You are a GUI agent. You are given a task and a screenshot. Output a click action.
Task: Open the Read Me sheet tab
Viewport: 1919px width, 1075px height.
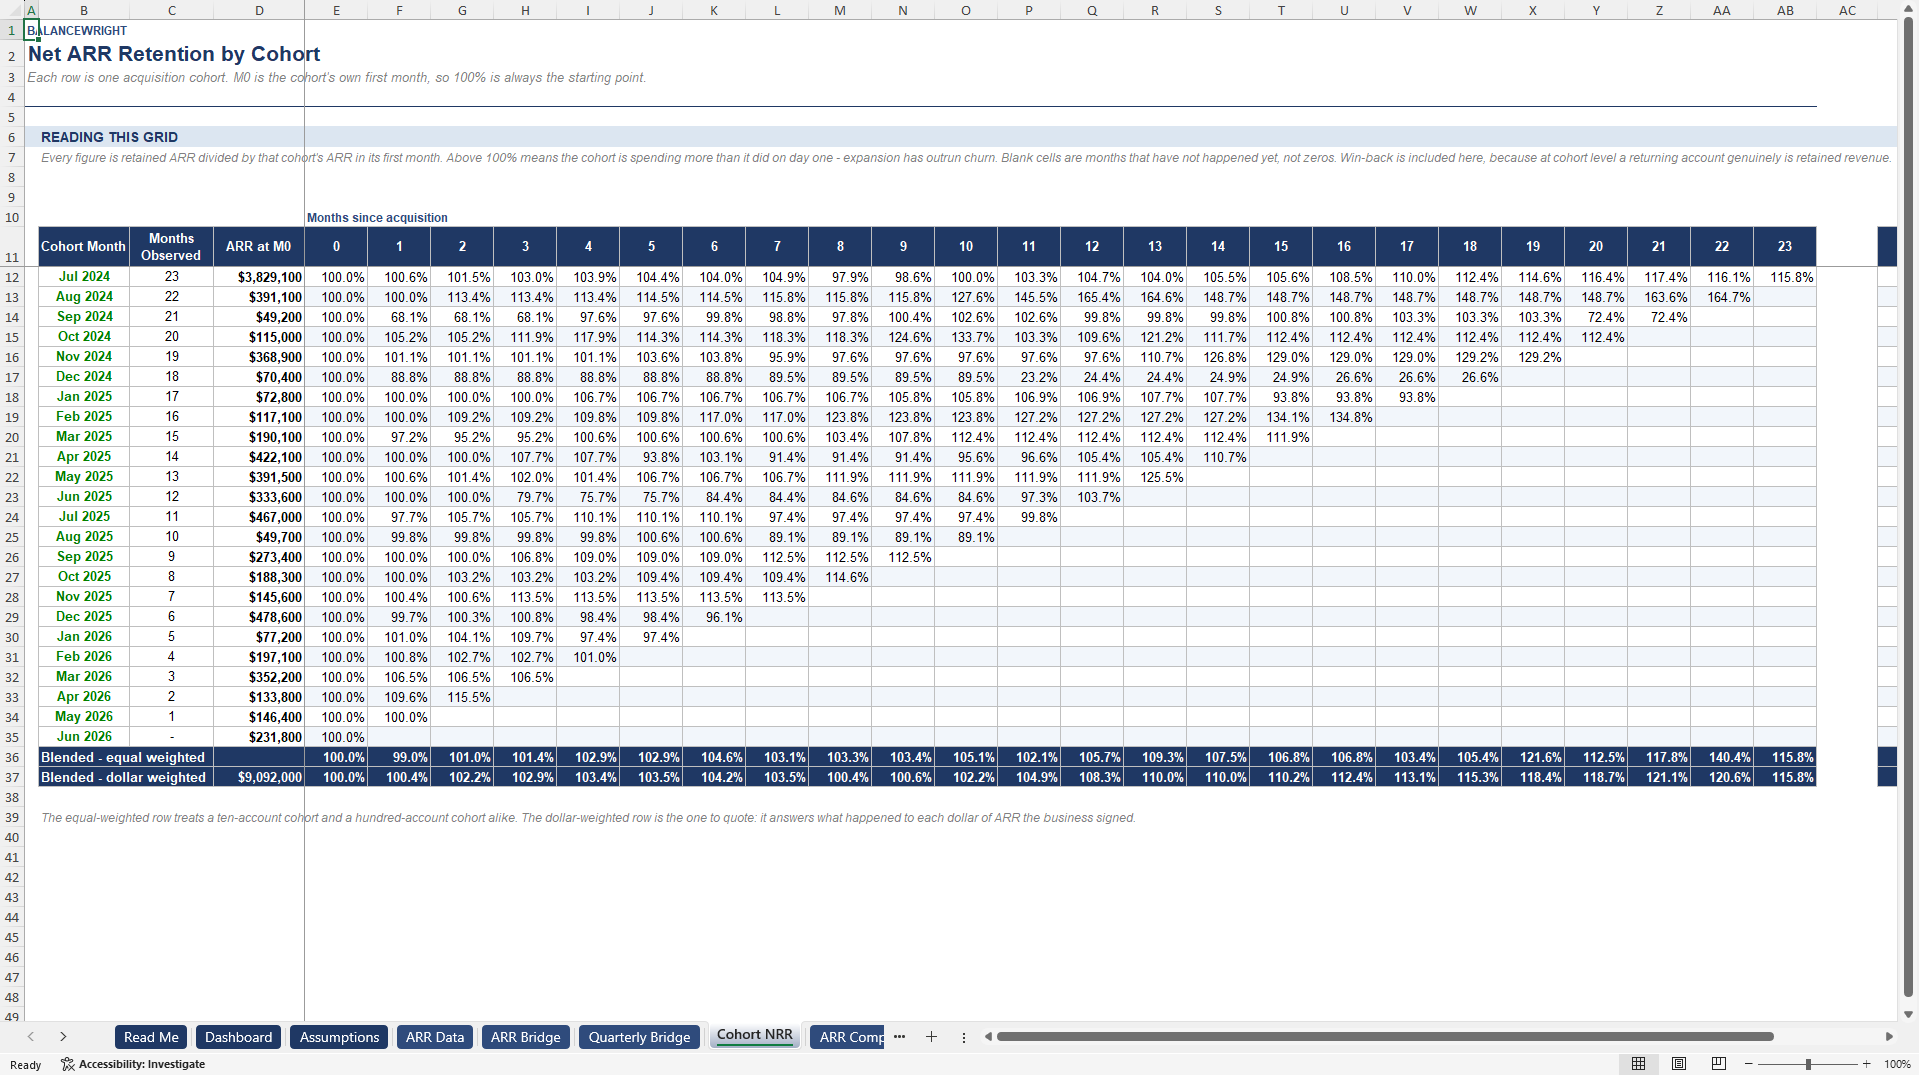coord(151,1037)
